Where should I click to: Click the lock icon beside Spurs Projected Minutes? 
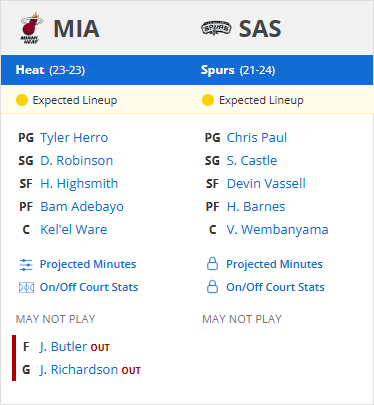tap(212, 264)
